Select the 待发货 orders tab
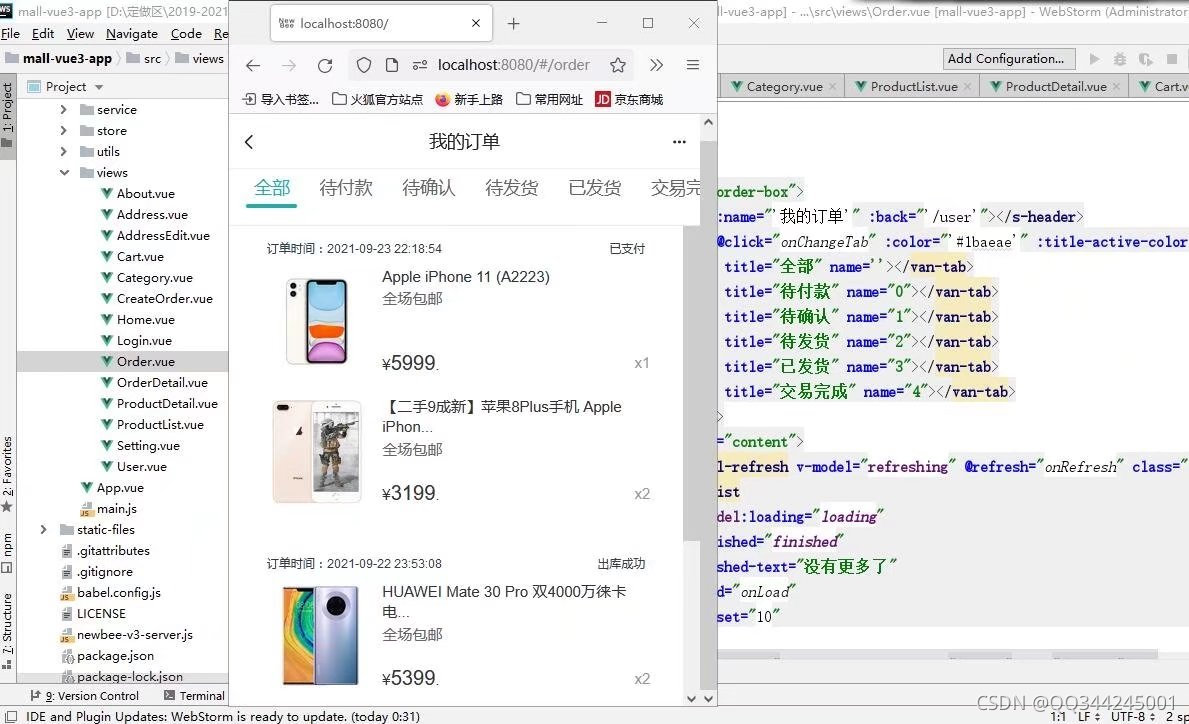 click(512, 187)
